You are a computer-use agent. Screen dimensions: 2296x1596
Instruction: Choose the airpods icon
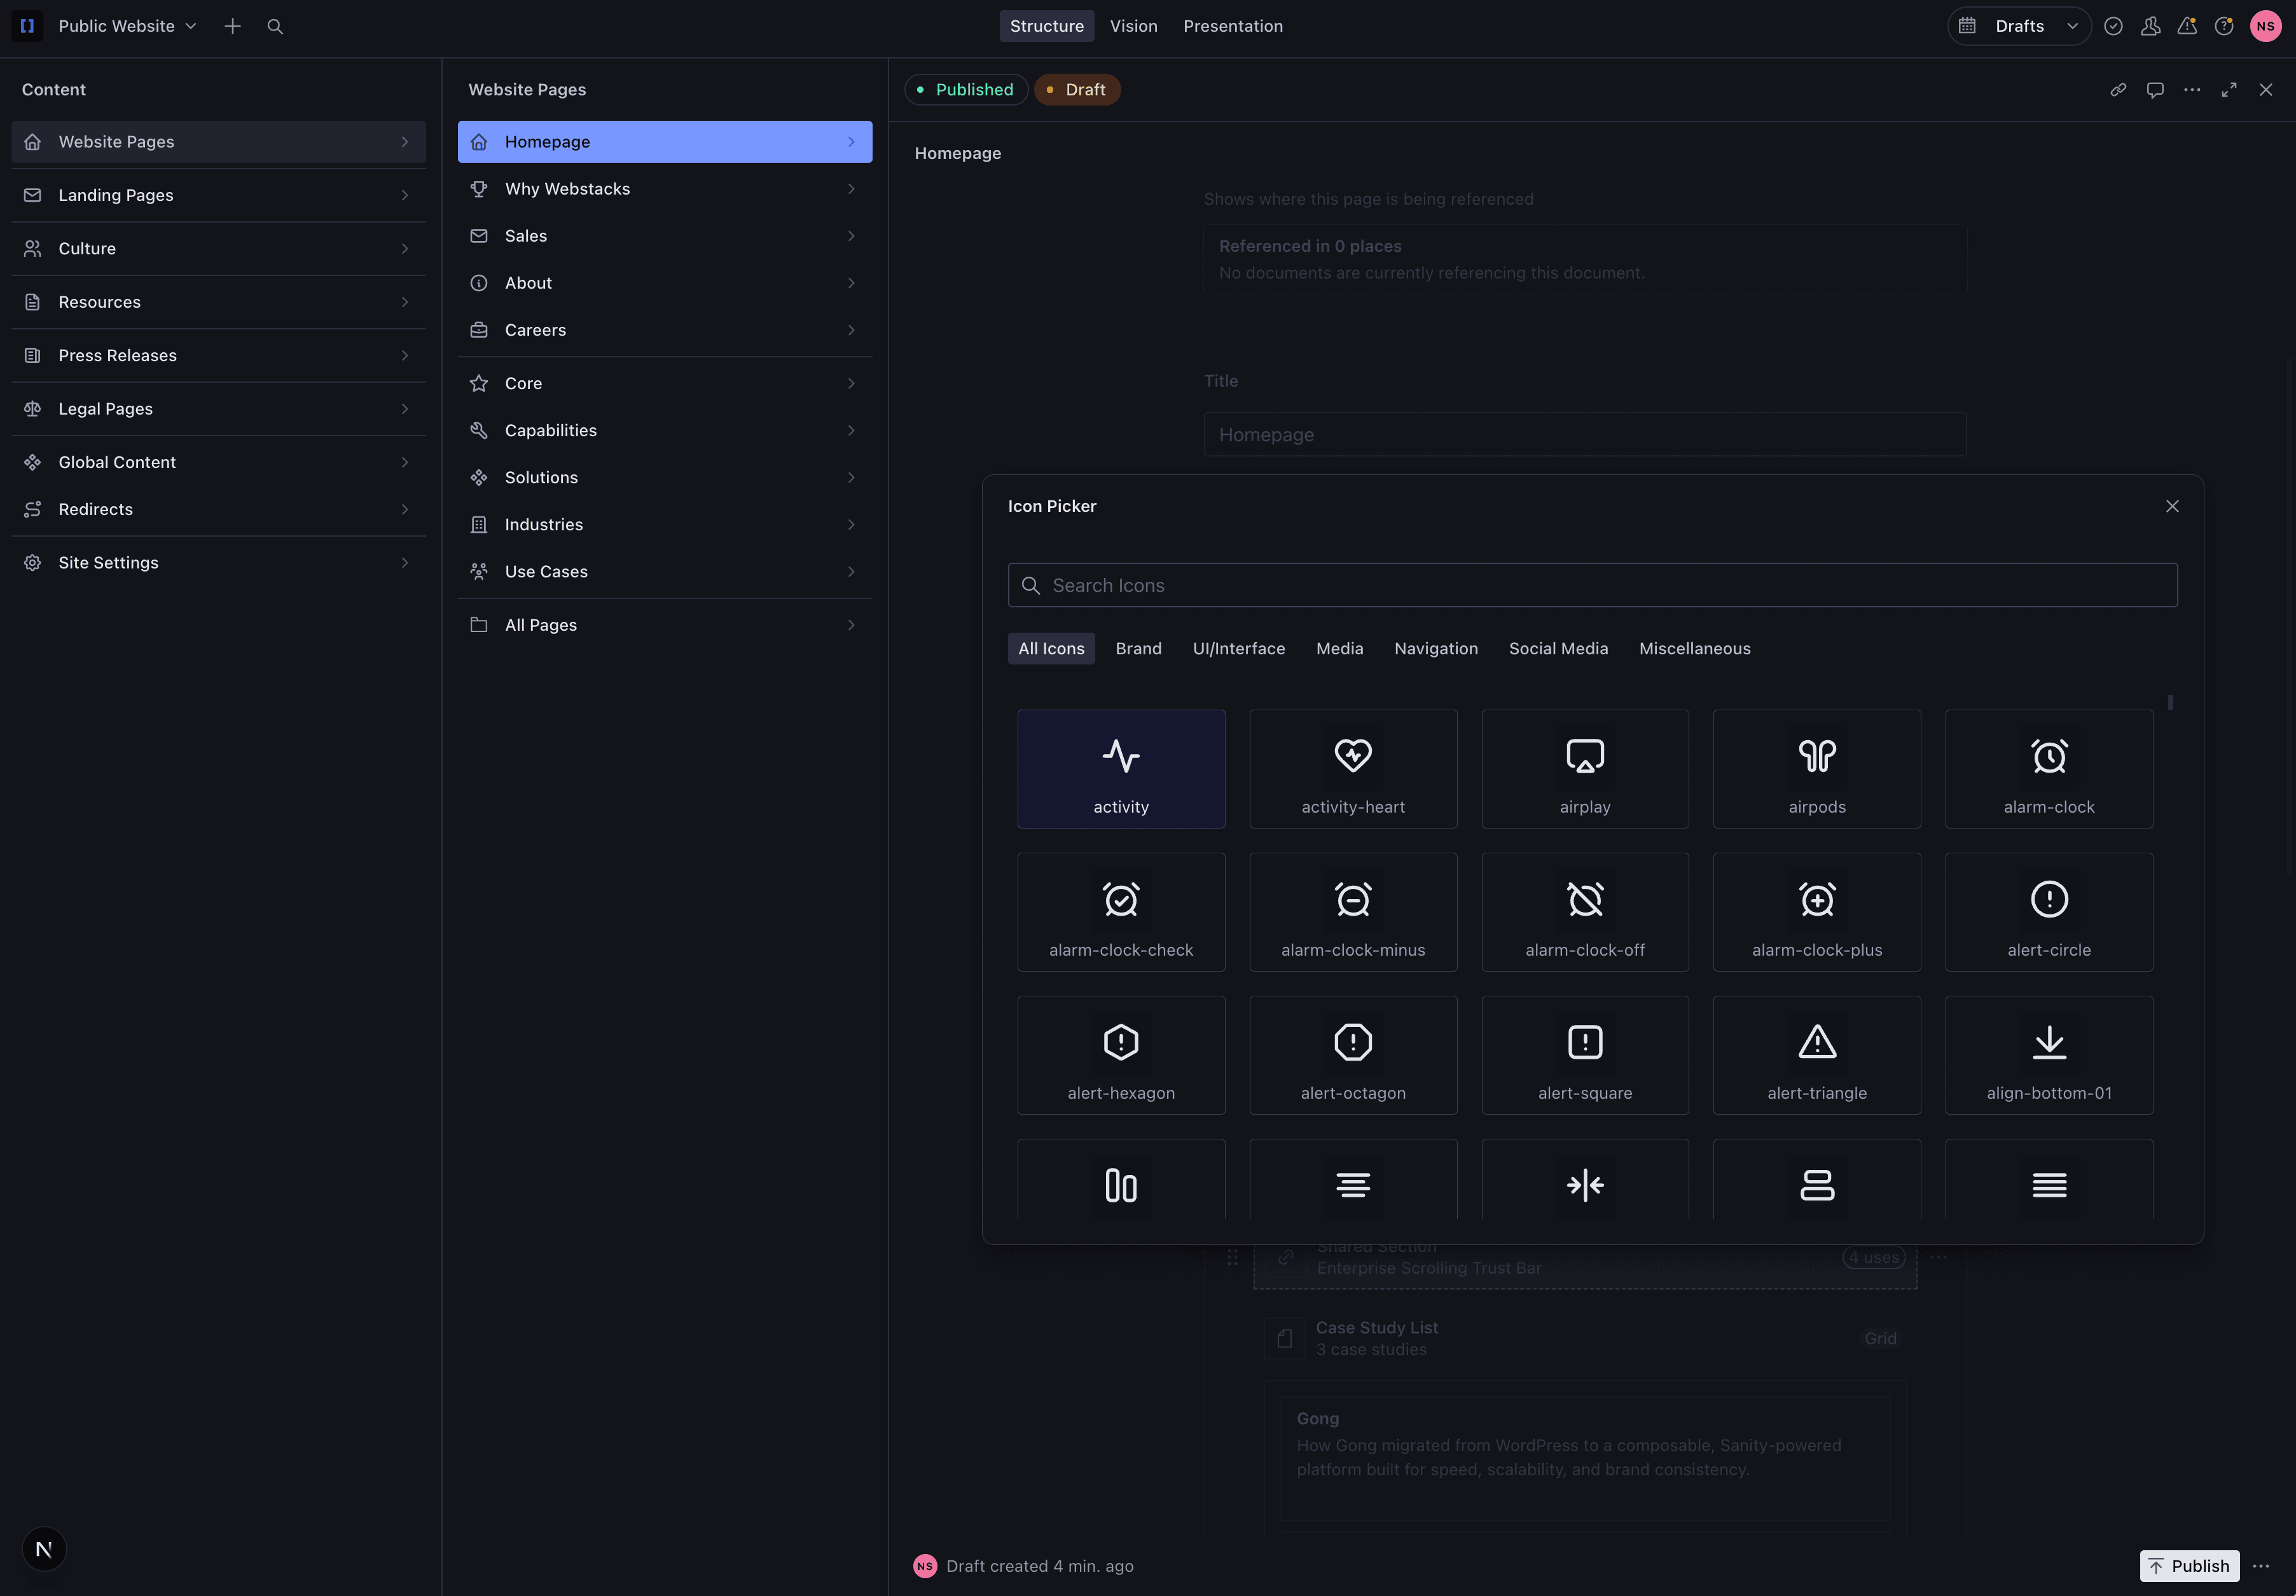tap(1816, 768)
